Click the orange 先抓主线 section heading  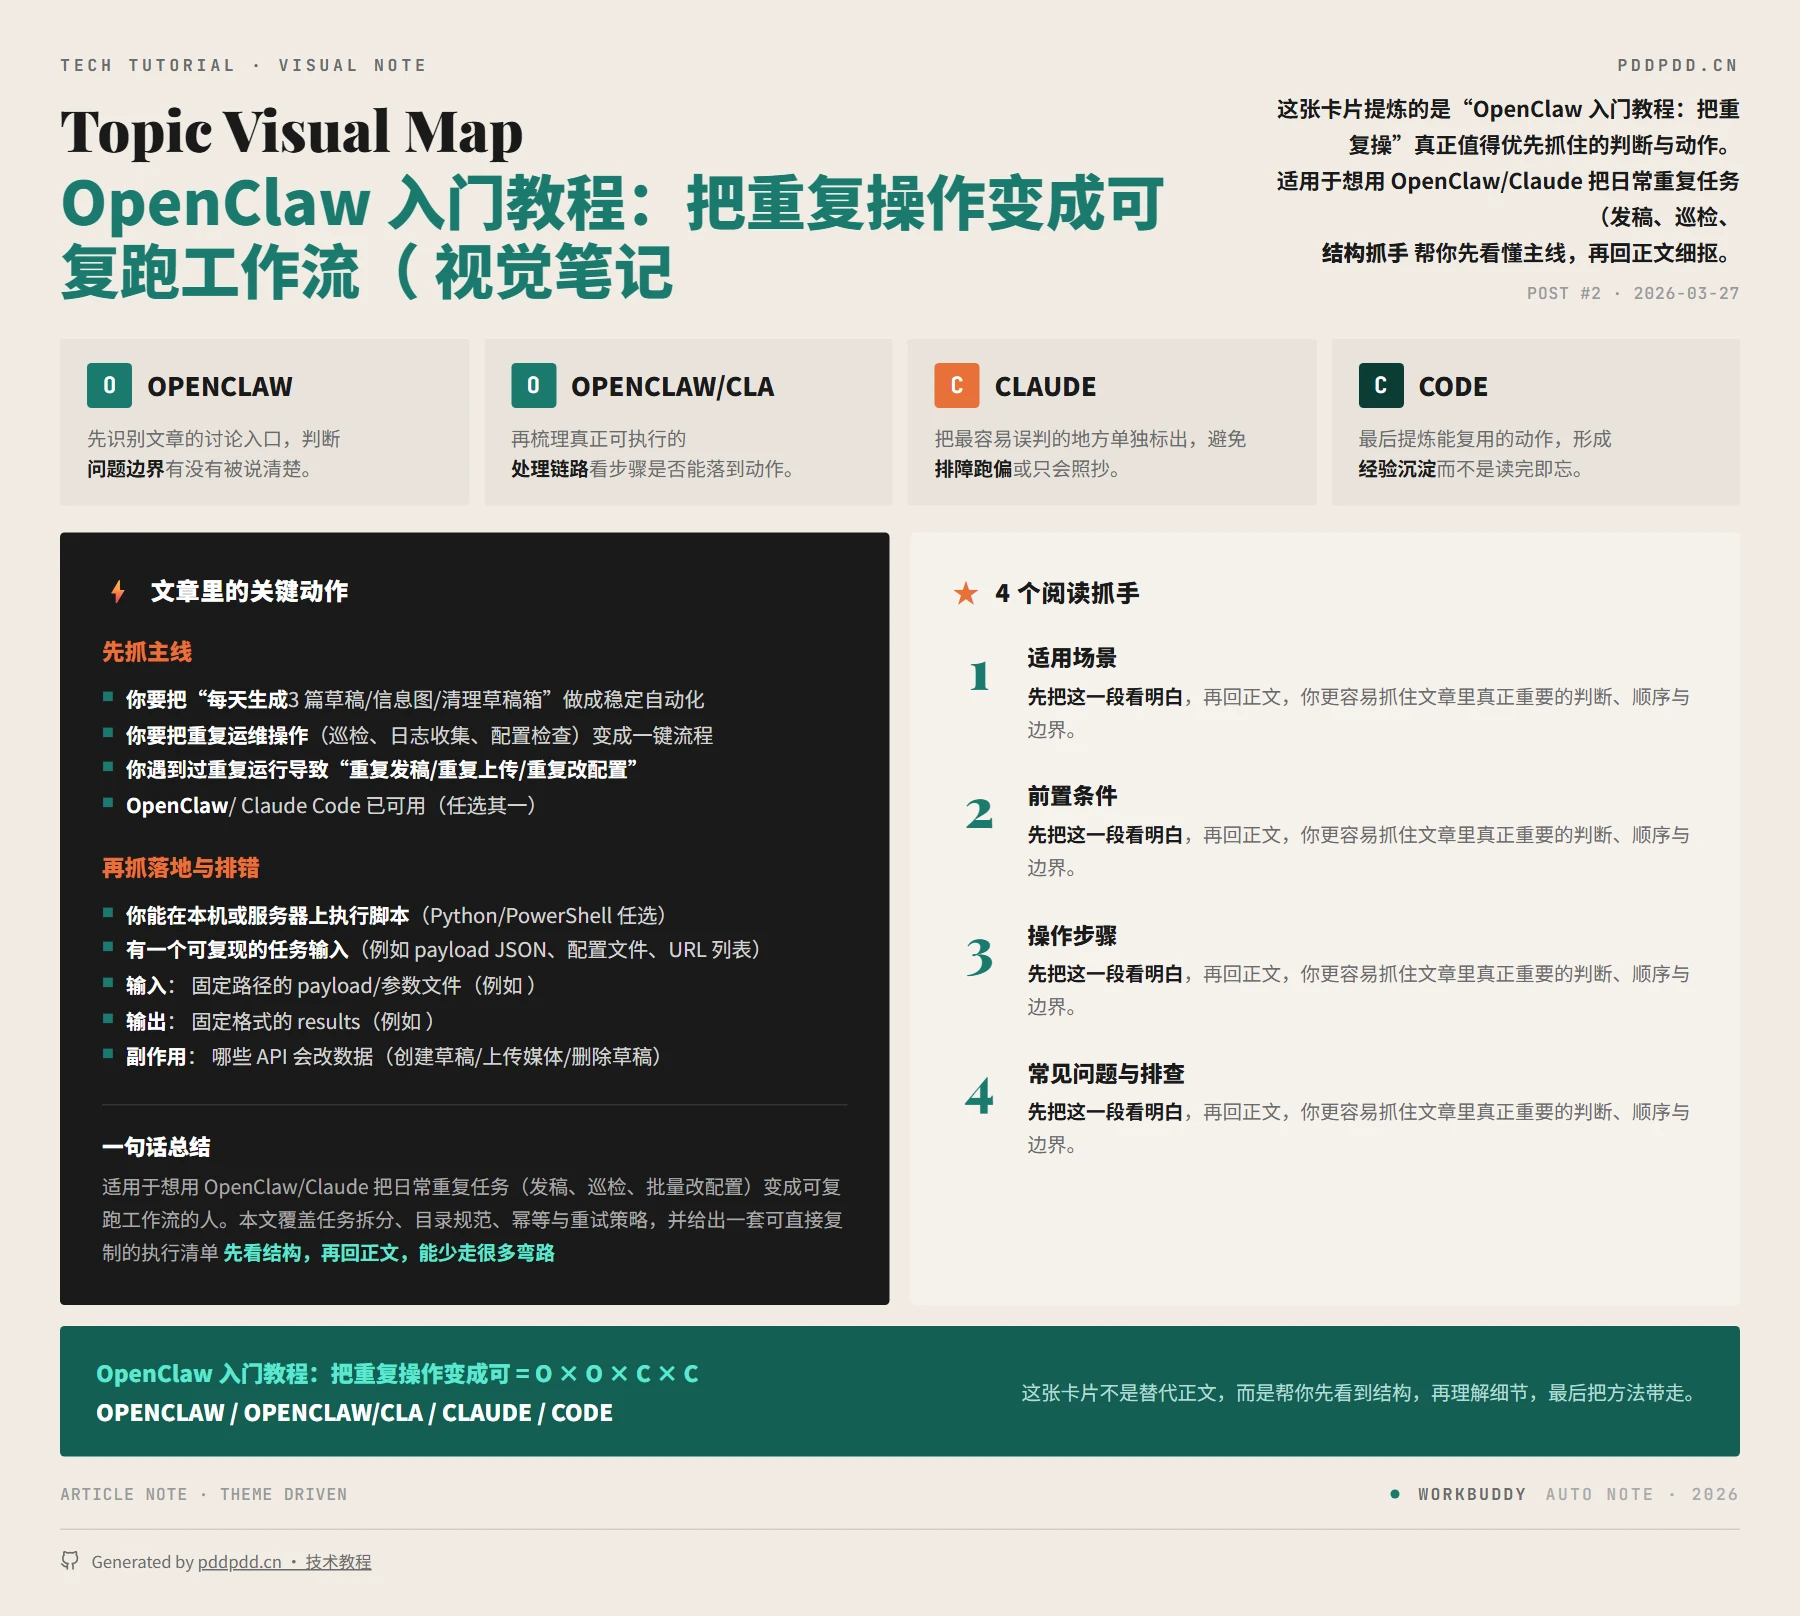(148, 652)
